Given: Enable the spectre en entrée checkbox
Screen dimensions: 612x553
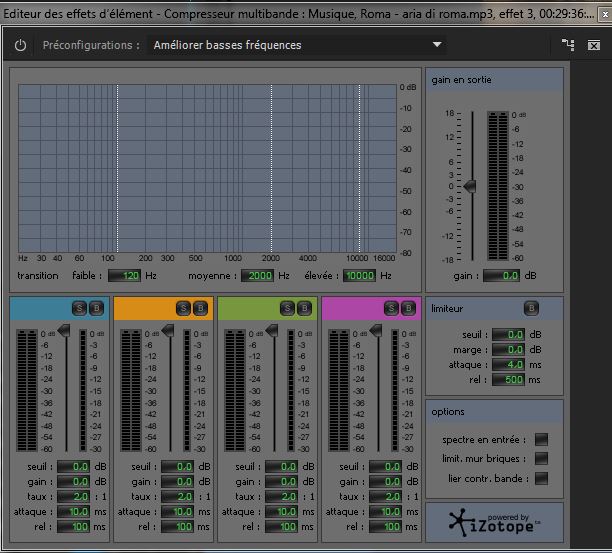Looking at the screenshot, I should 541,439.
